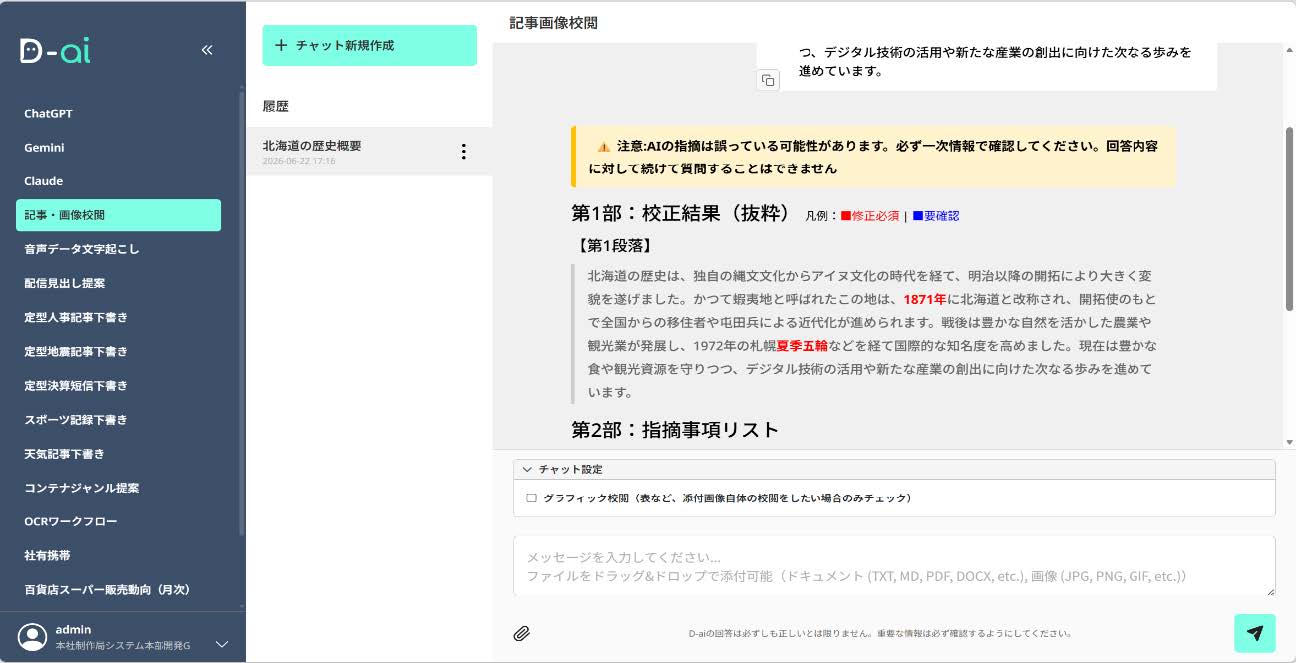1296x663 pixels.
Task: Send the message with paper plane button
Action: (1255, 633)
